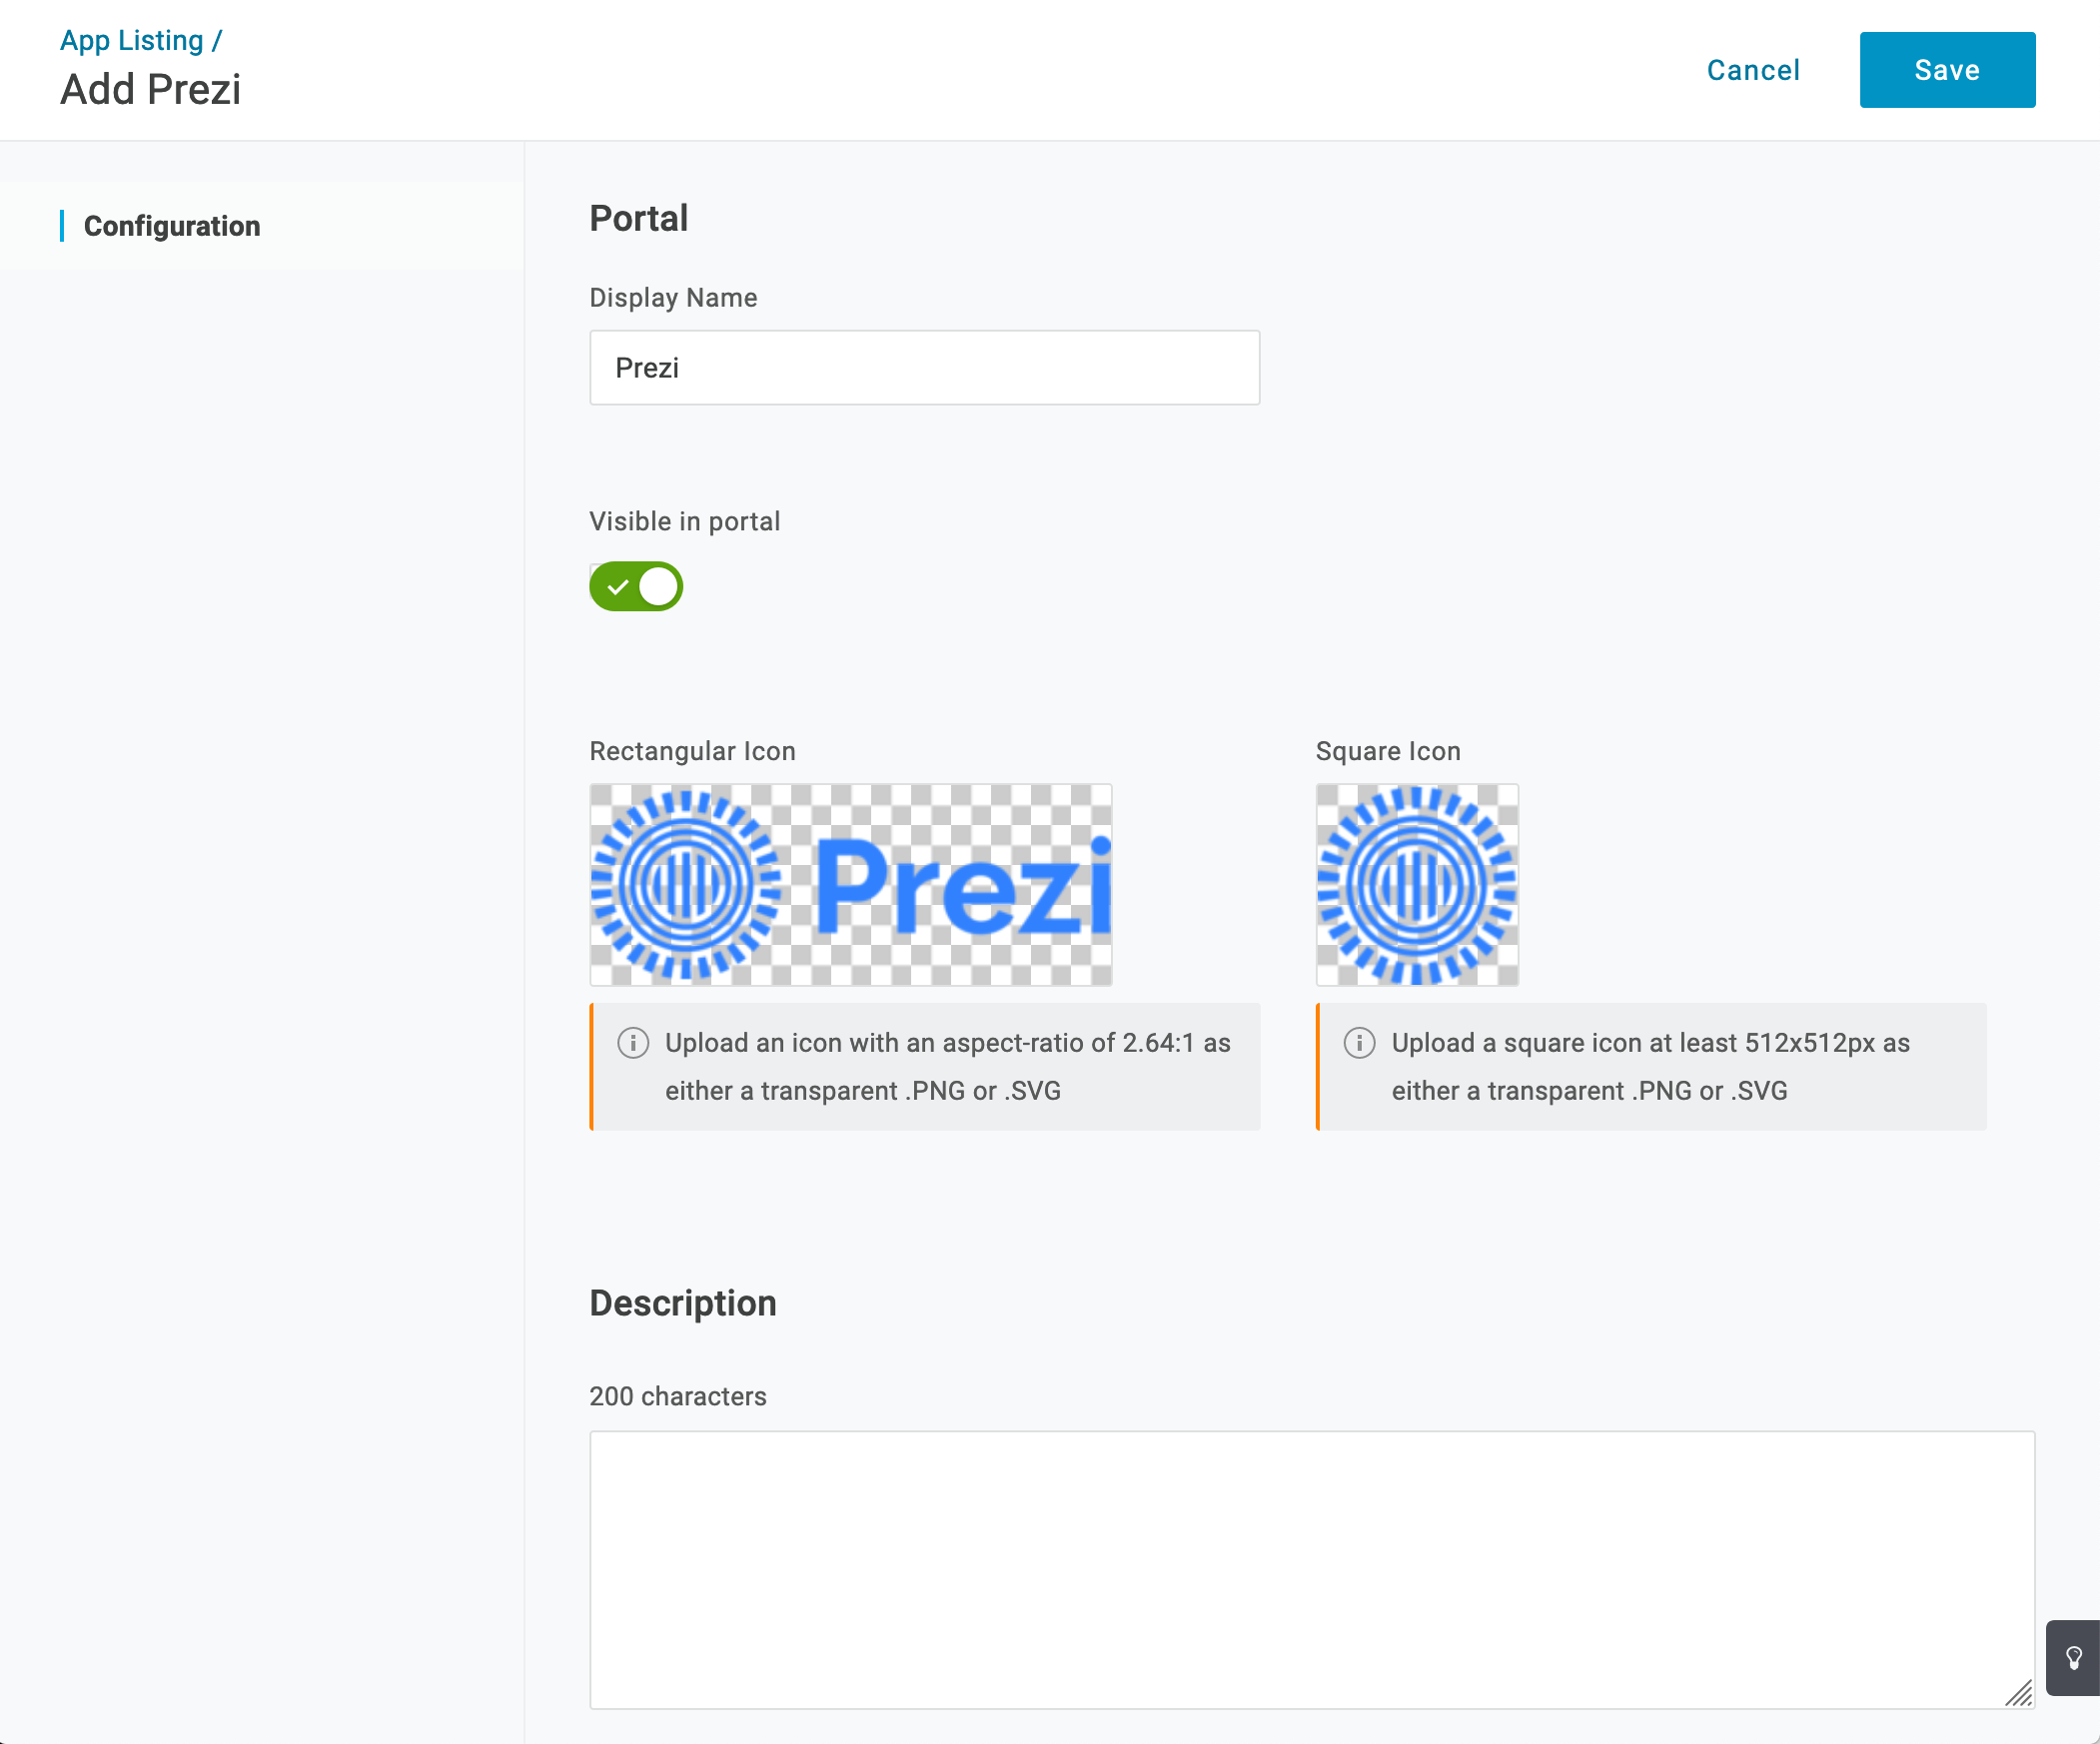This screenshot has width=2100, height=1744.
Task: Click the info icon beside square icon hint
Action: pyautogui.click(x=1359, y=1043)
